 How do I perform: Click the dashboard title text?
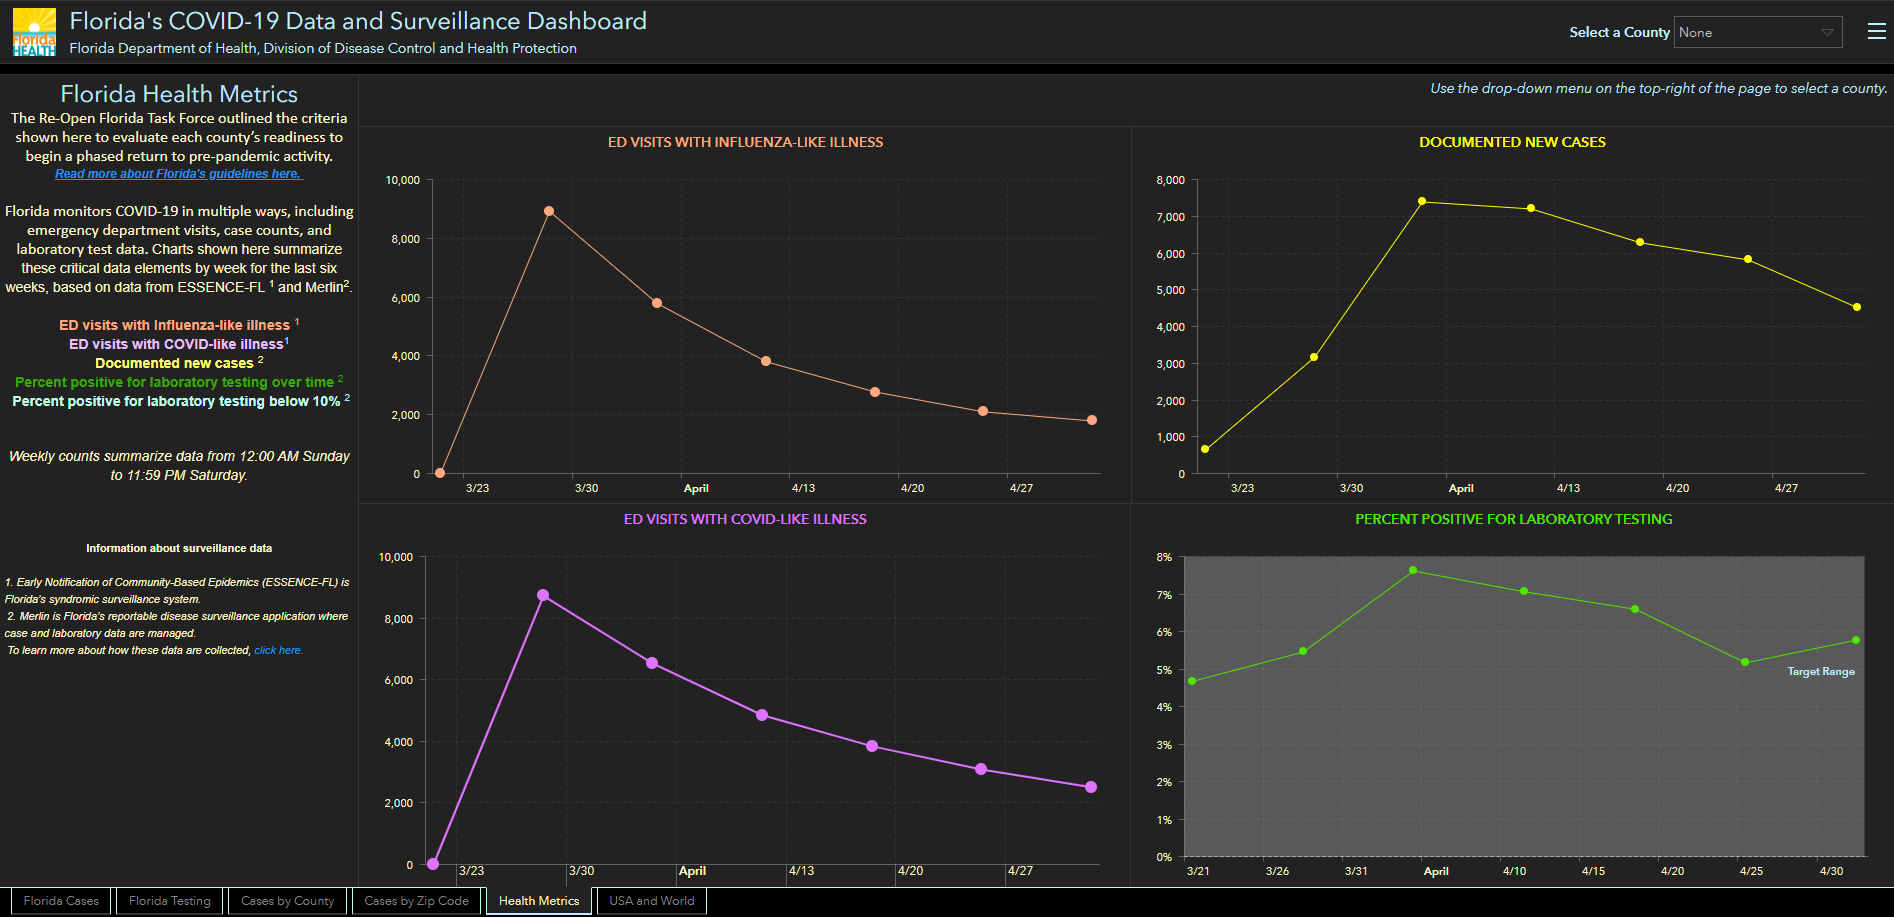tap(358, 21)
